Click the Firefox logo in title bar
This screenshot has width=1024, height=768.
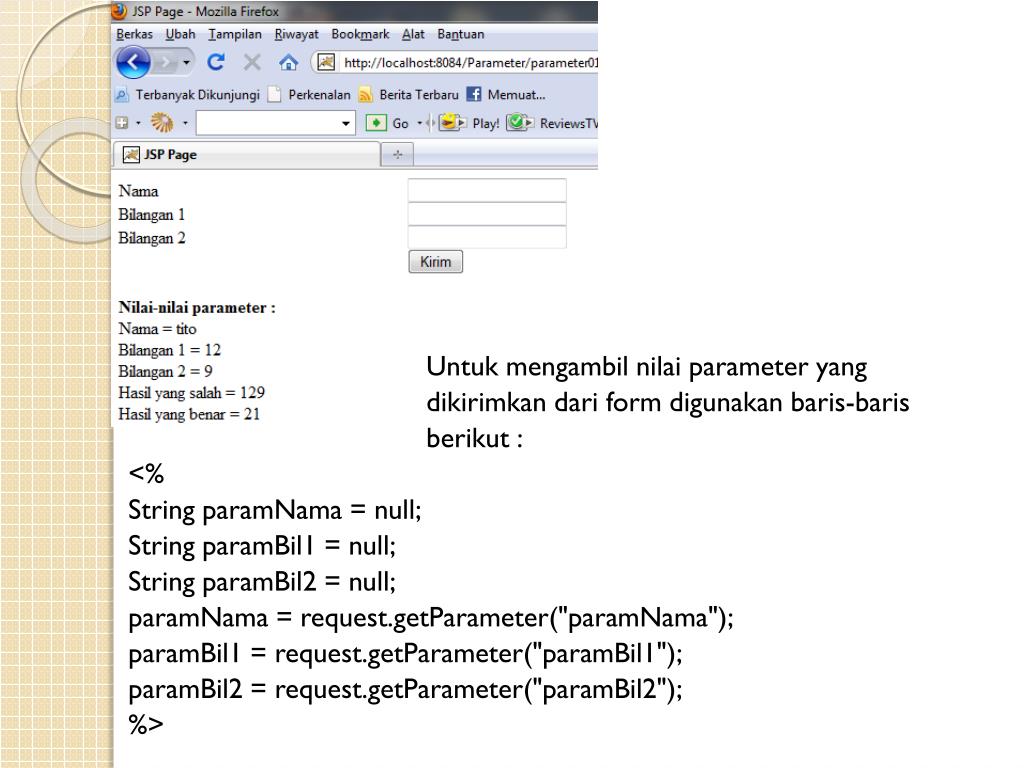120,11
